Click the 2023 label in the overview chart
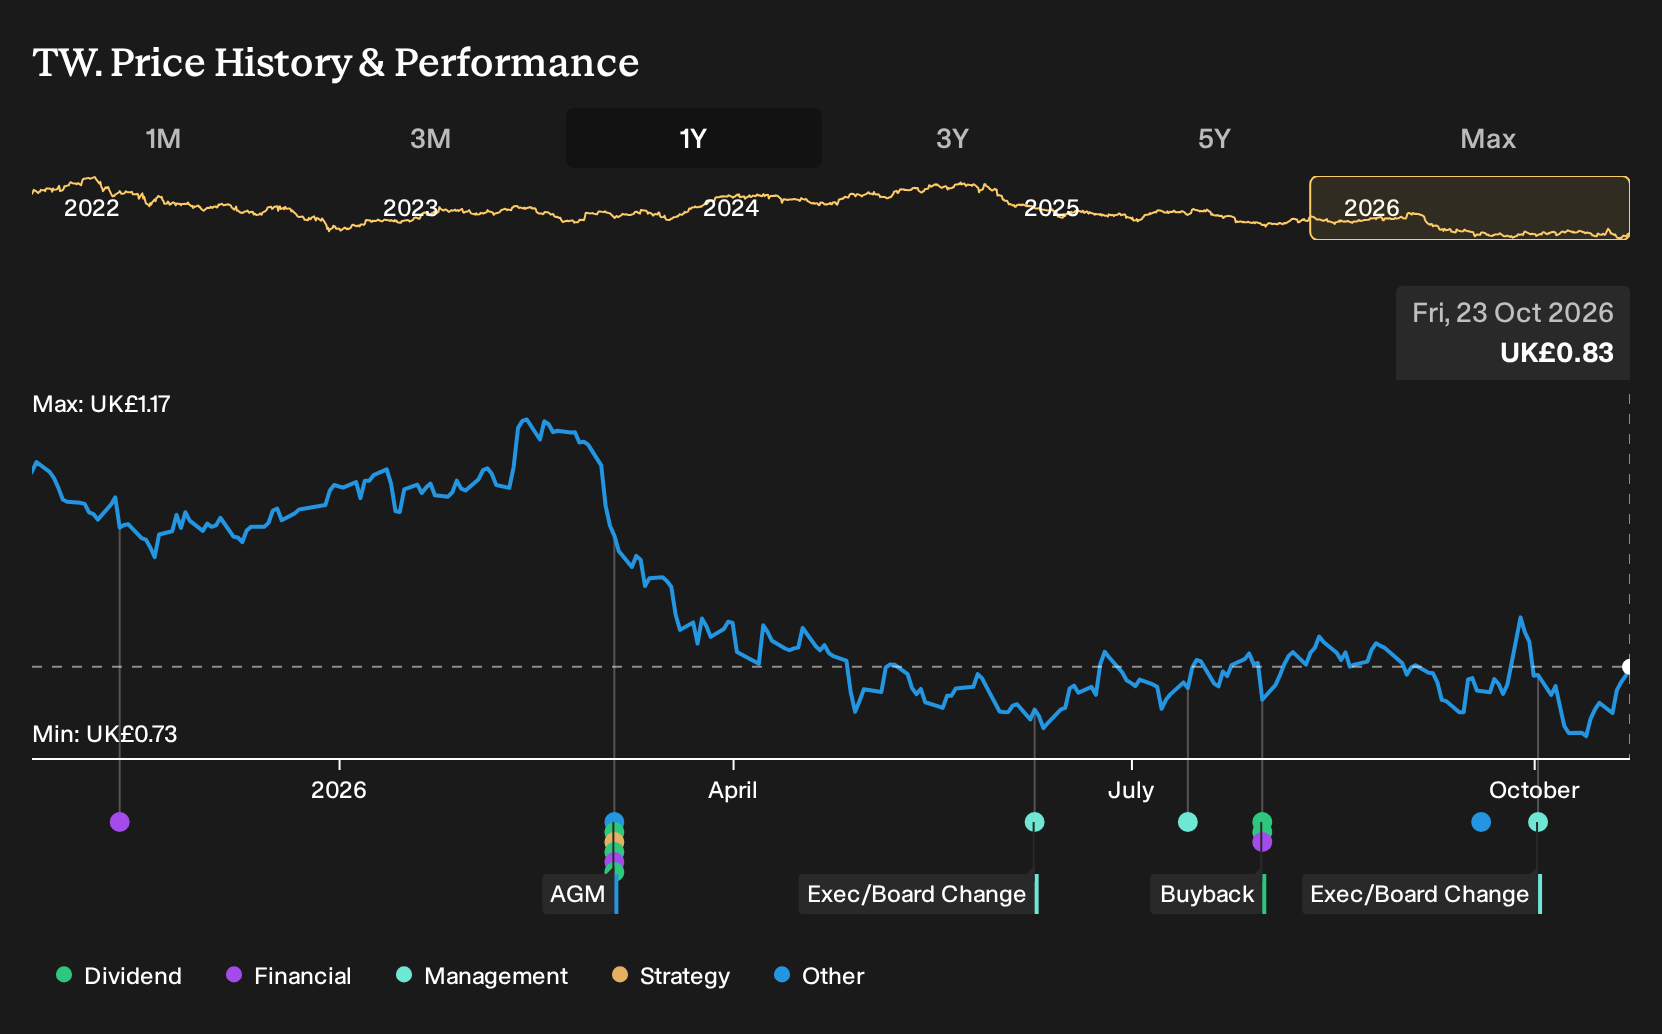This screenshot has width=1662, height=1034. tap(411, 208)
